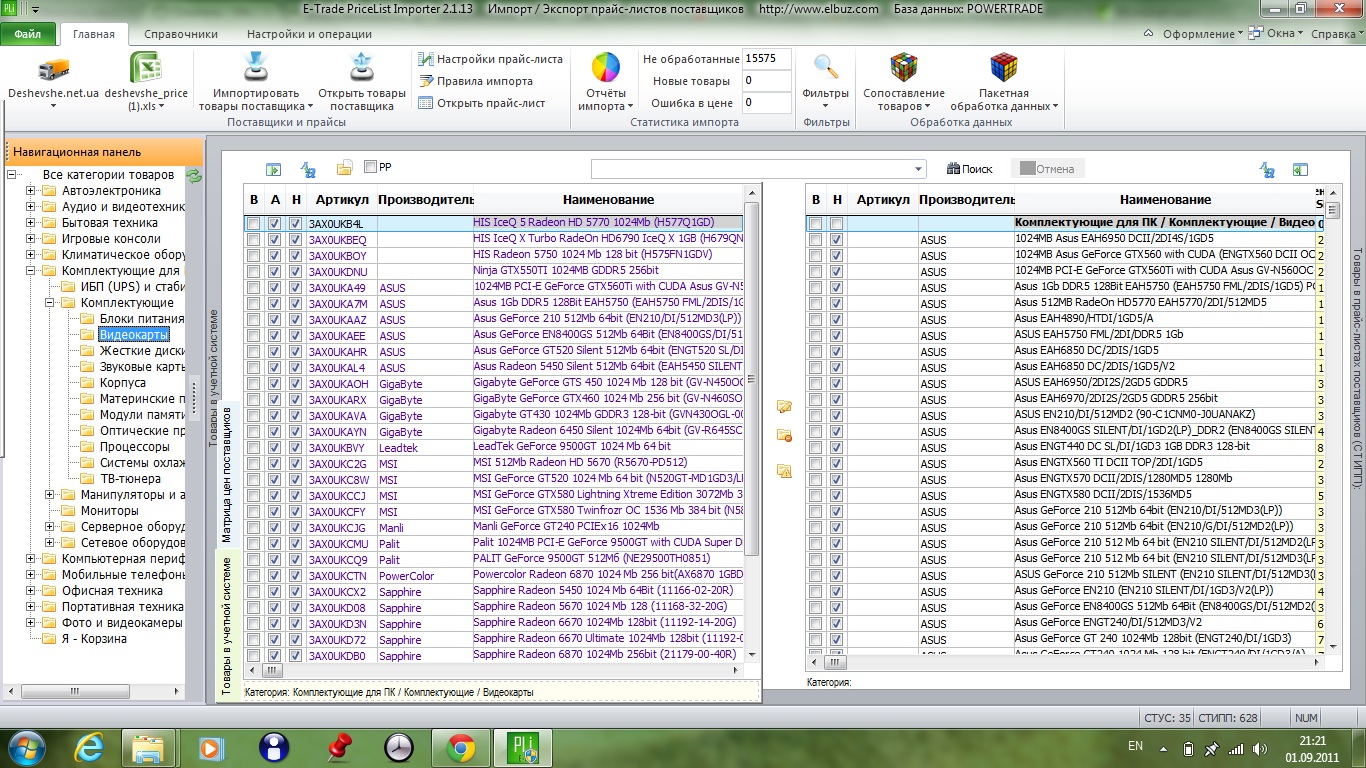Select the Видеокарты tree item
The width and height of the screenshot is (1366, 768).
[x=134, y=335]
